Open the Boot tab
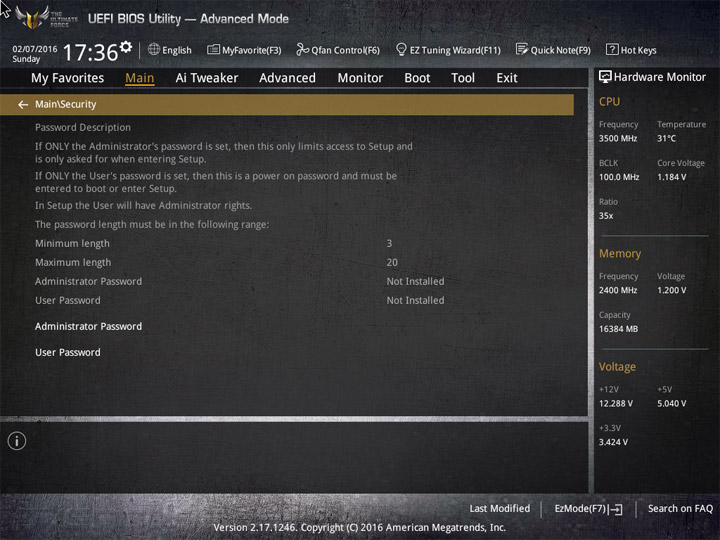Image resolution: width=720 pixels, height=540 pixels. [x=417, y=78]
